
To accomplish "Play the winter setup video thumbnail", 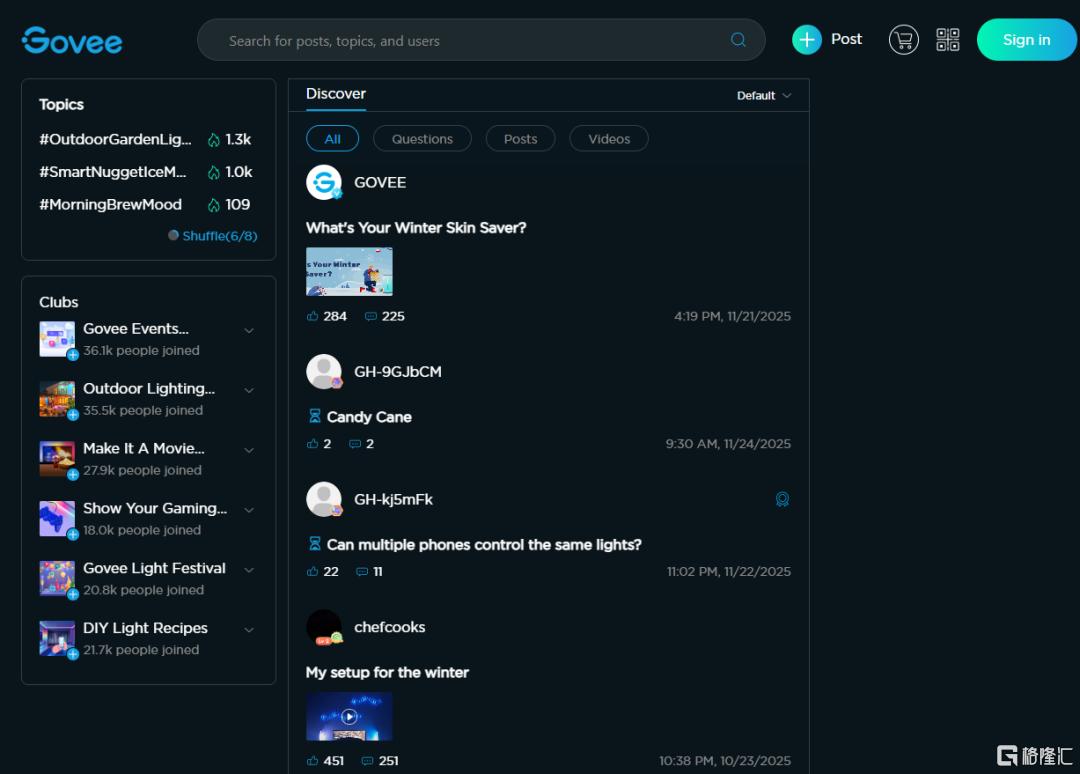I will [349, 716].
